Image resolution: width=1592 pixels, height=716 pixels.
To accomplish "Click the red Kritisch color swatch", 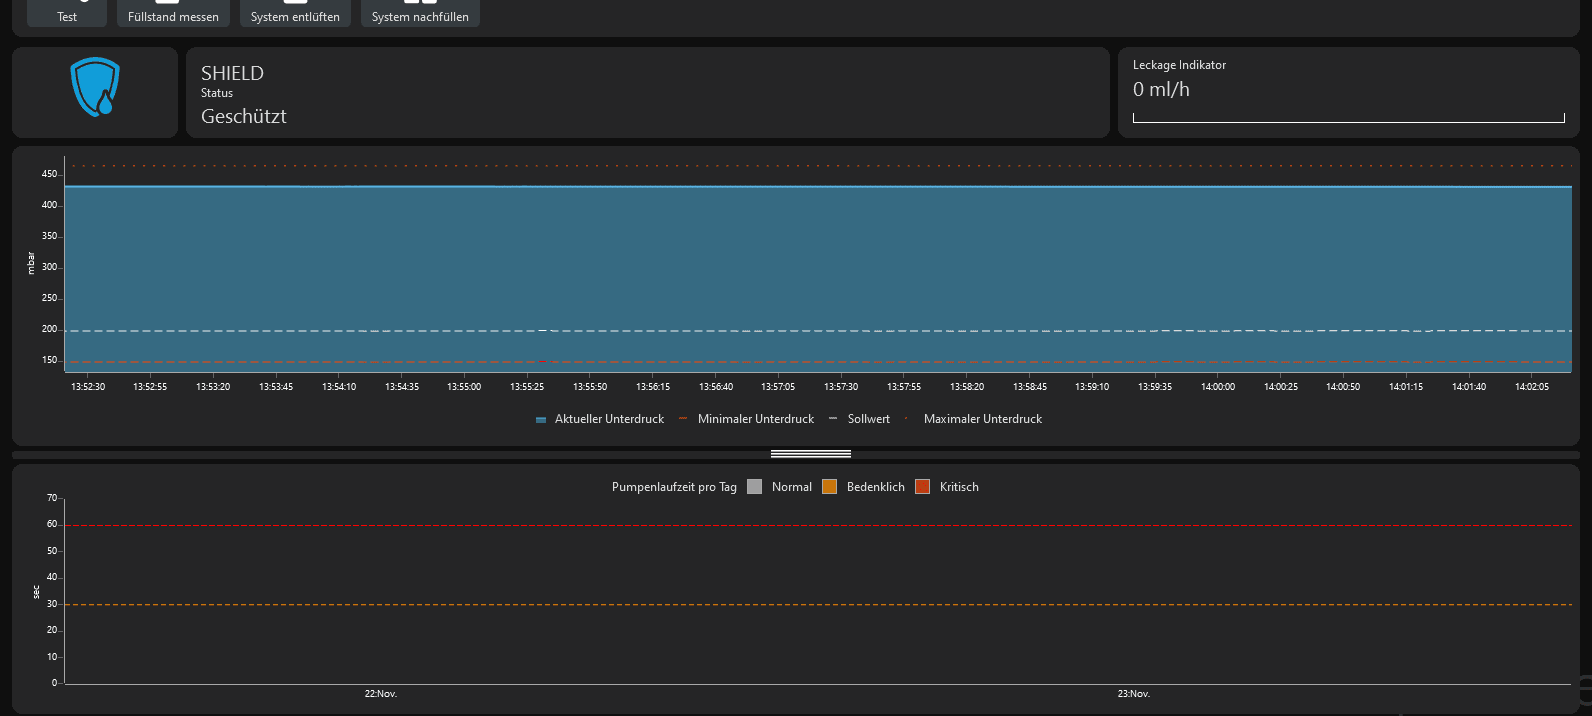I will coord(922,487).
